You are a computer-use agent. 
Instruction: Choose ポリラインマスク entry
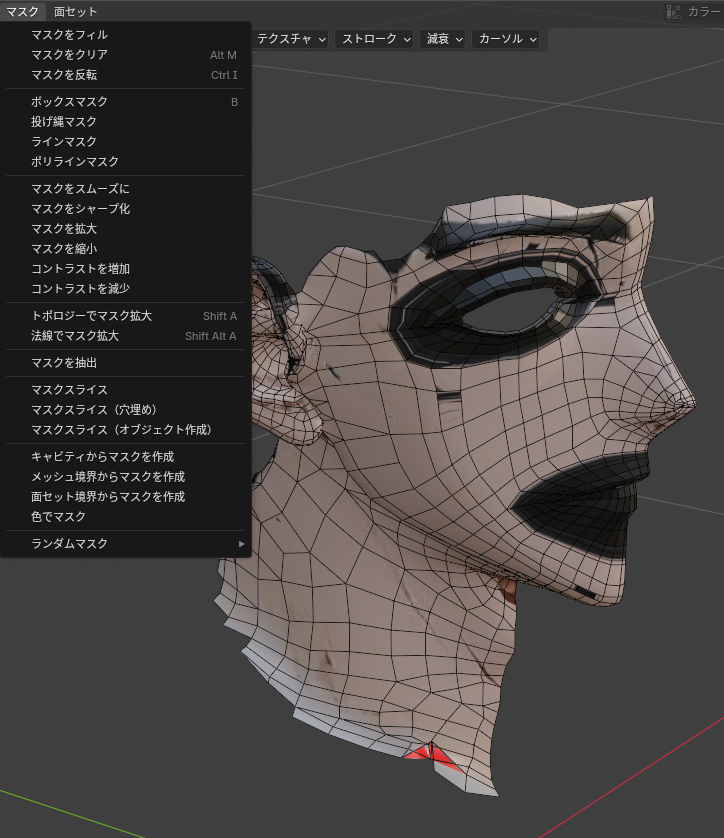click(75, 162)
